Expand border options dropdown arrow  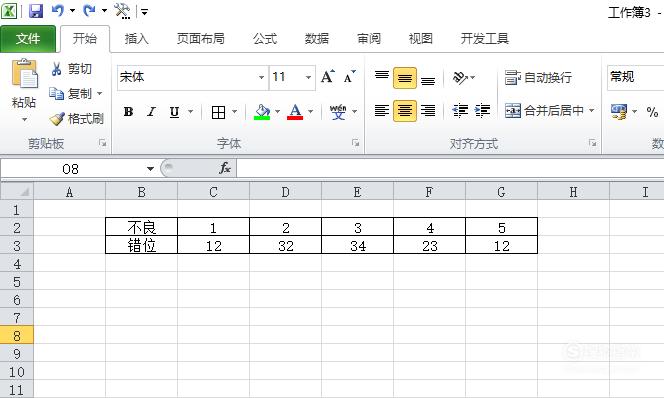pyautogui.click(x=234, y=112)
